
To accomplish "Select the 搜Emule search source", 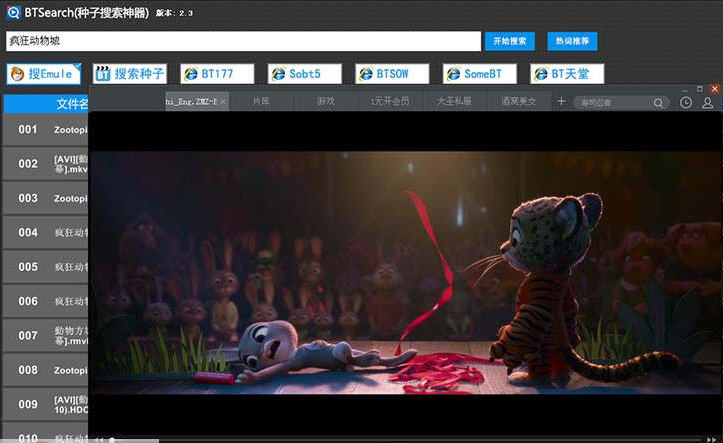I will tap(44, 74).
